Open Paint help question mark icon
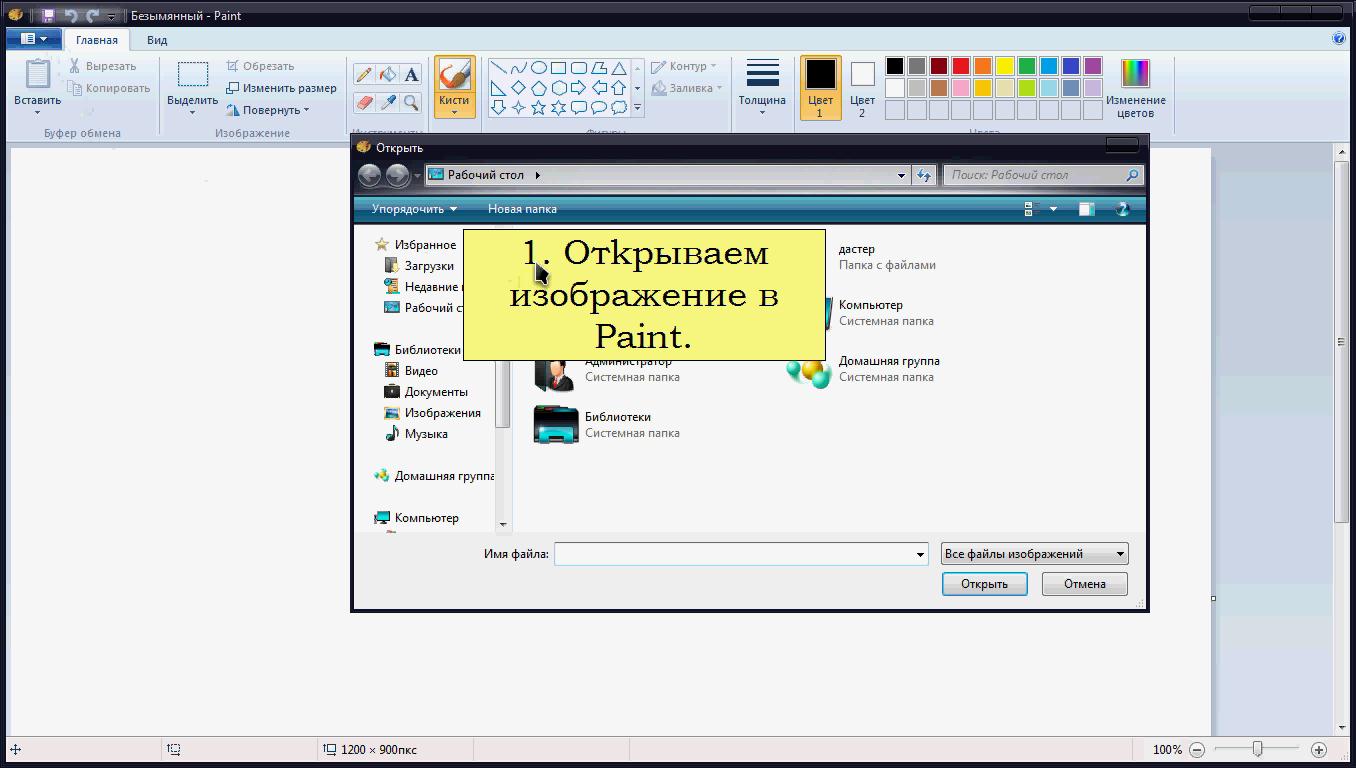 [x=1339, y=39]
